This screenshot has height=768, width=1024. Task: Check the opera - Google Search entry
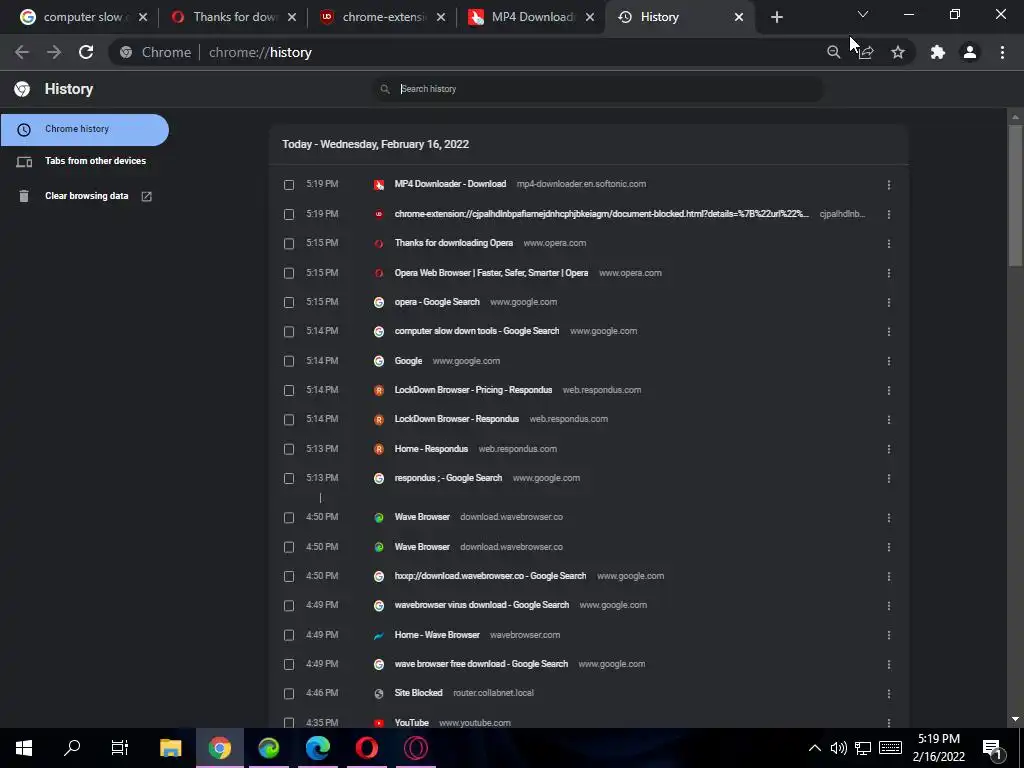tap(289, 302)
